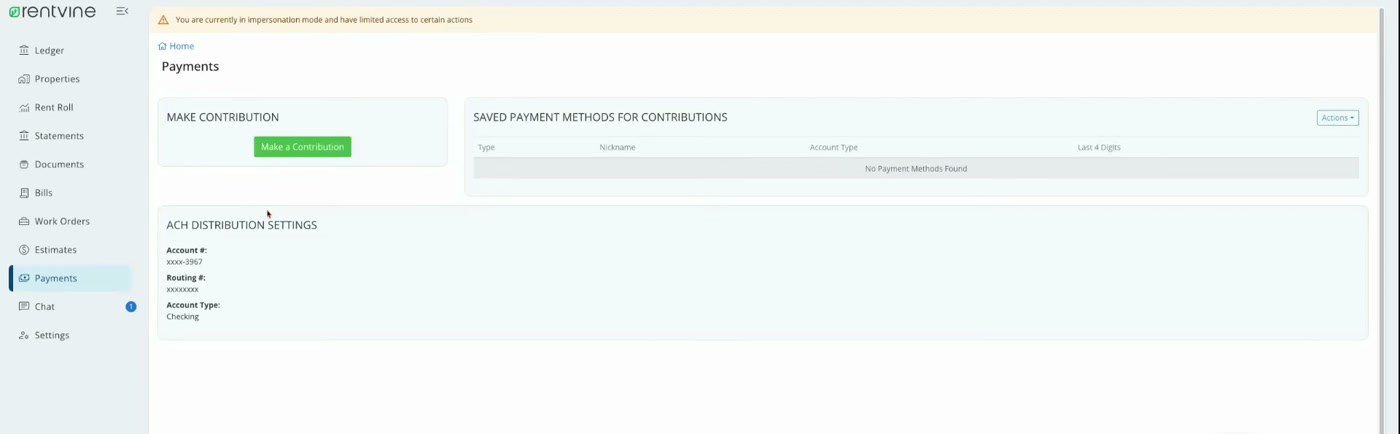This screenshot has height=434, width=1400.
Task: Click the masked routing number xxxxxxxxx
Action: click(182, 289)
